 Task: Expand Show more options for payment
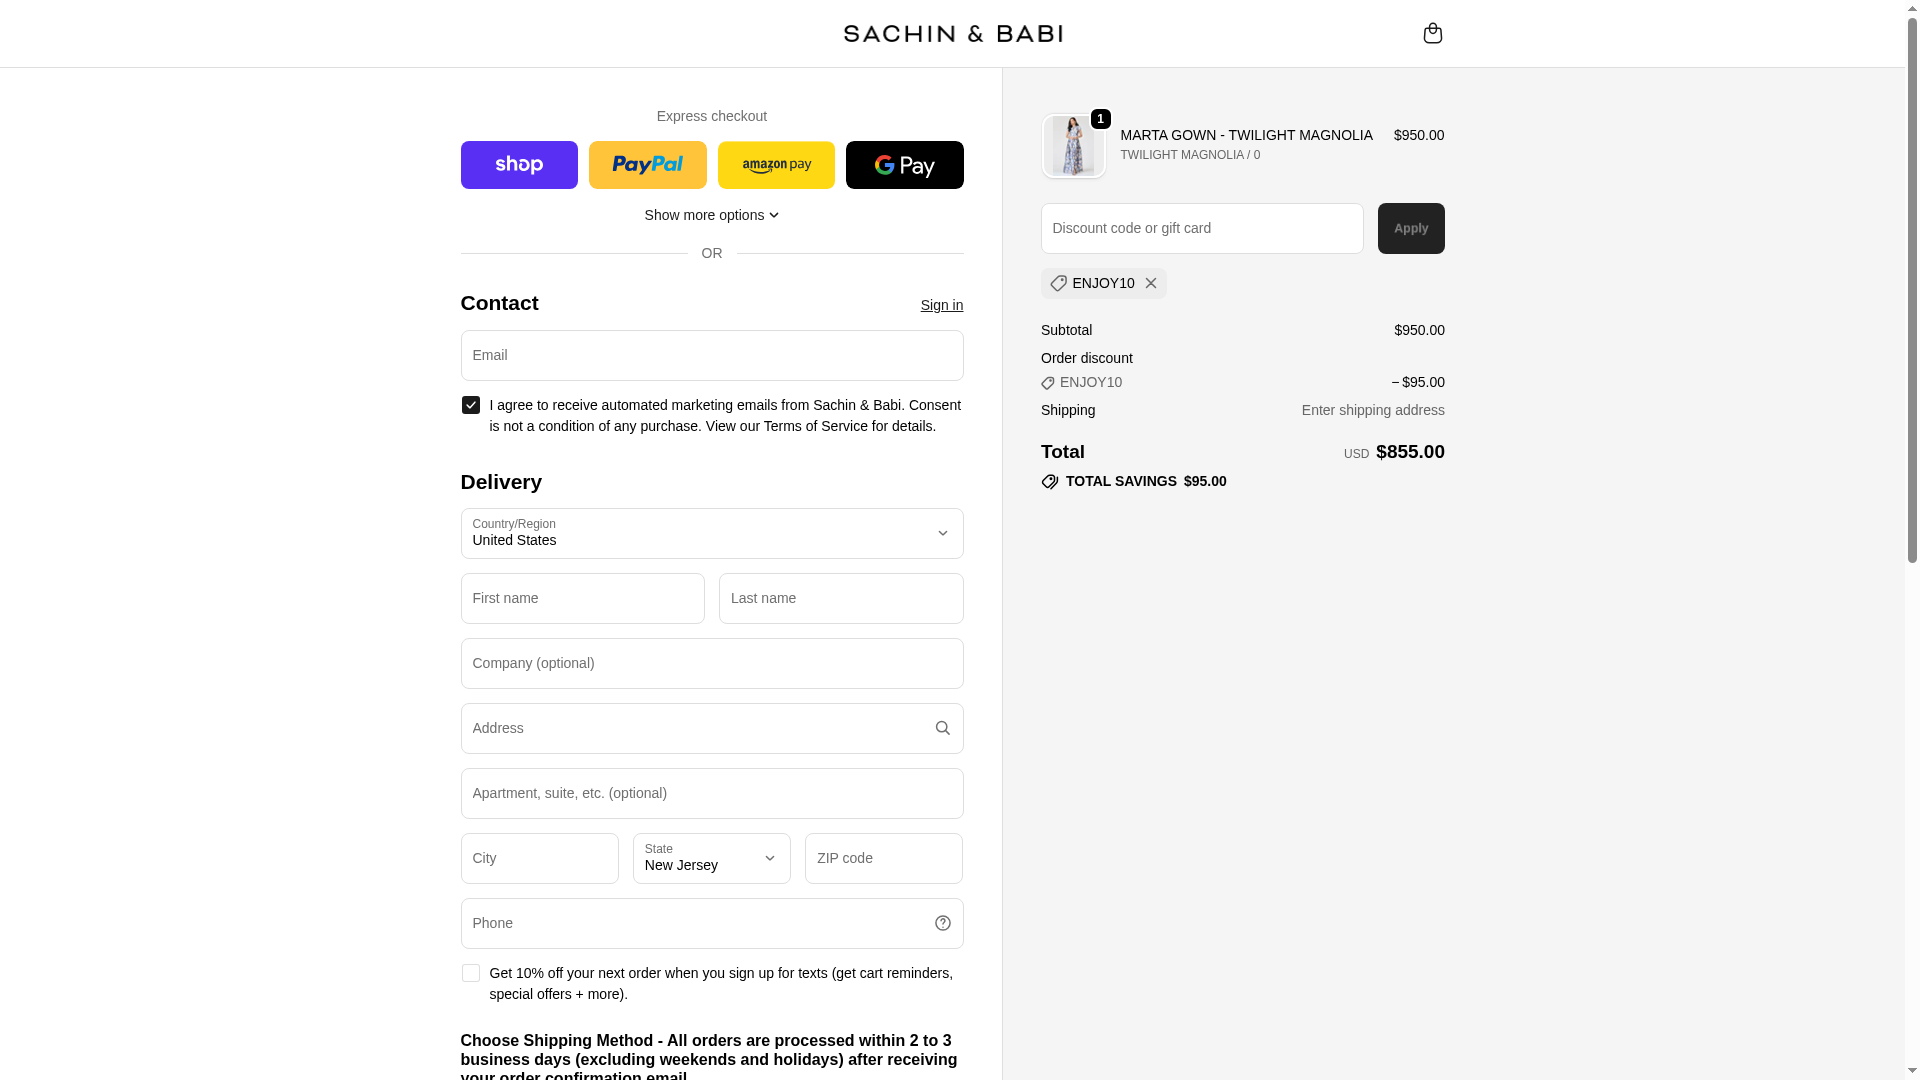(711, 215)
